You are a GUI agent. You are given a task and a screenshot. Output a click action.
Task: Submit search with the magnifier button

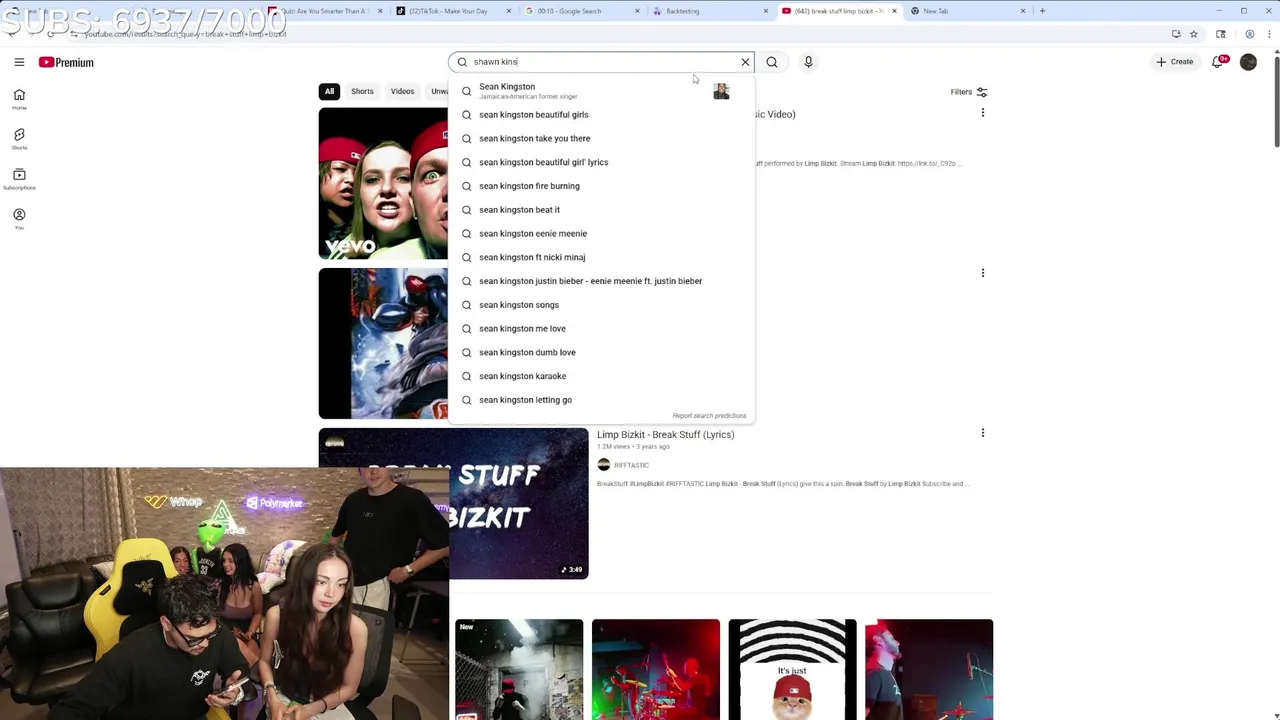point(771,62)
